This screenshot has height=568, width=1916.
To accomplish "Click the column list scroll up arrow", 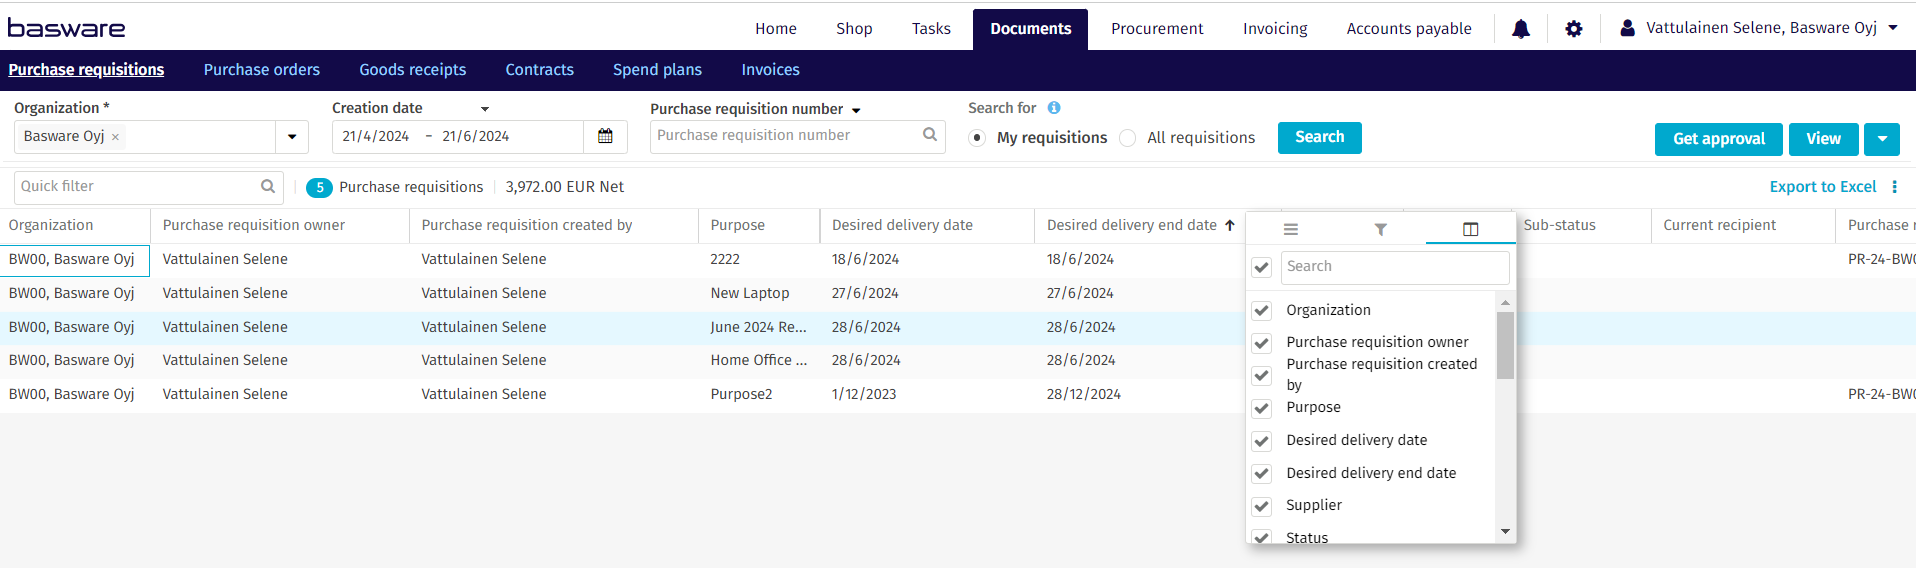I will [1505, 302].
